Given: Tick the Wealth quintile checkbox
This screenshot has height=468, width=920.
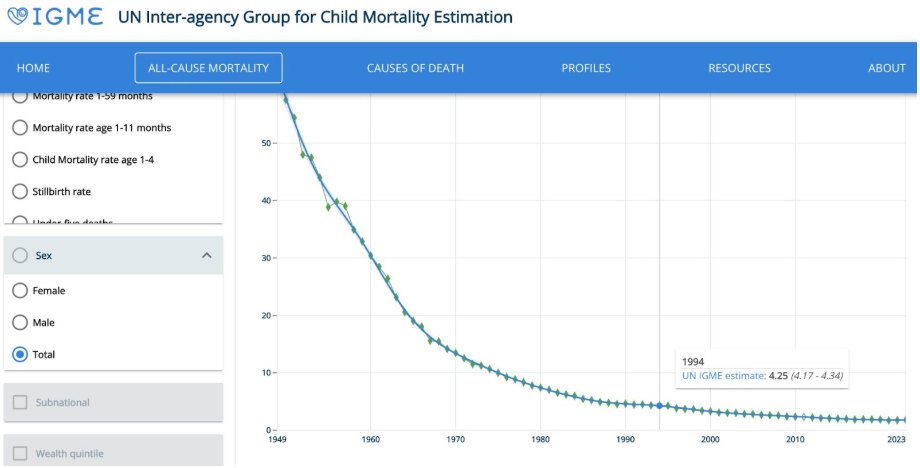Looking at the screenshot, I should pyautogui.click(x=21, y=454).
